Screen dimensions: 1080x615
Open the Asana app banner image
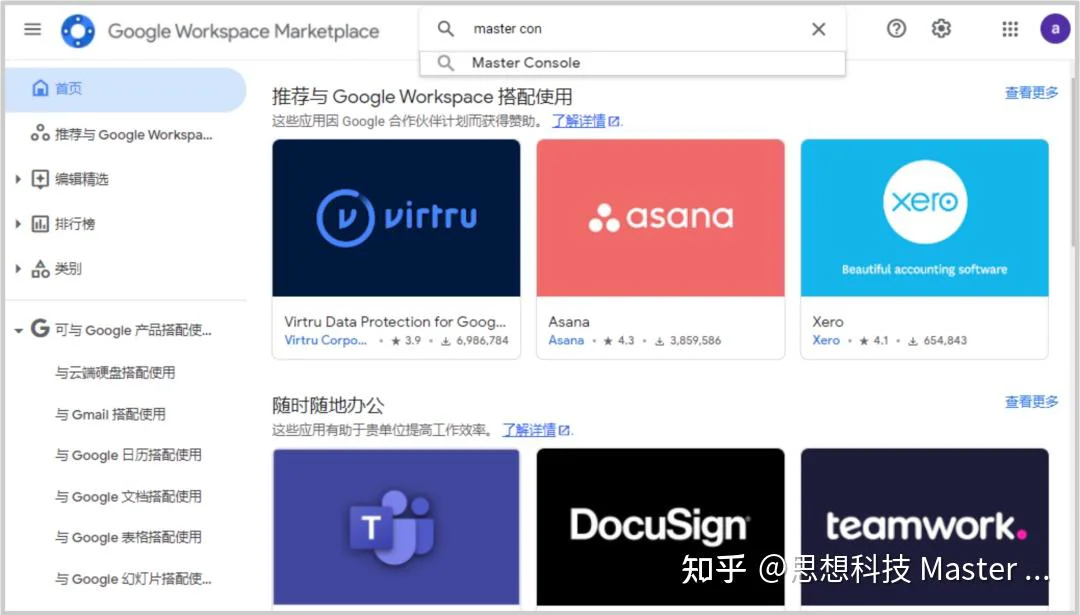click(661, 218)
